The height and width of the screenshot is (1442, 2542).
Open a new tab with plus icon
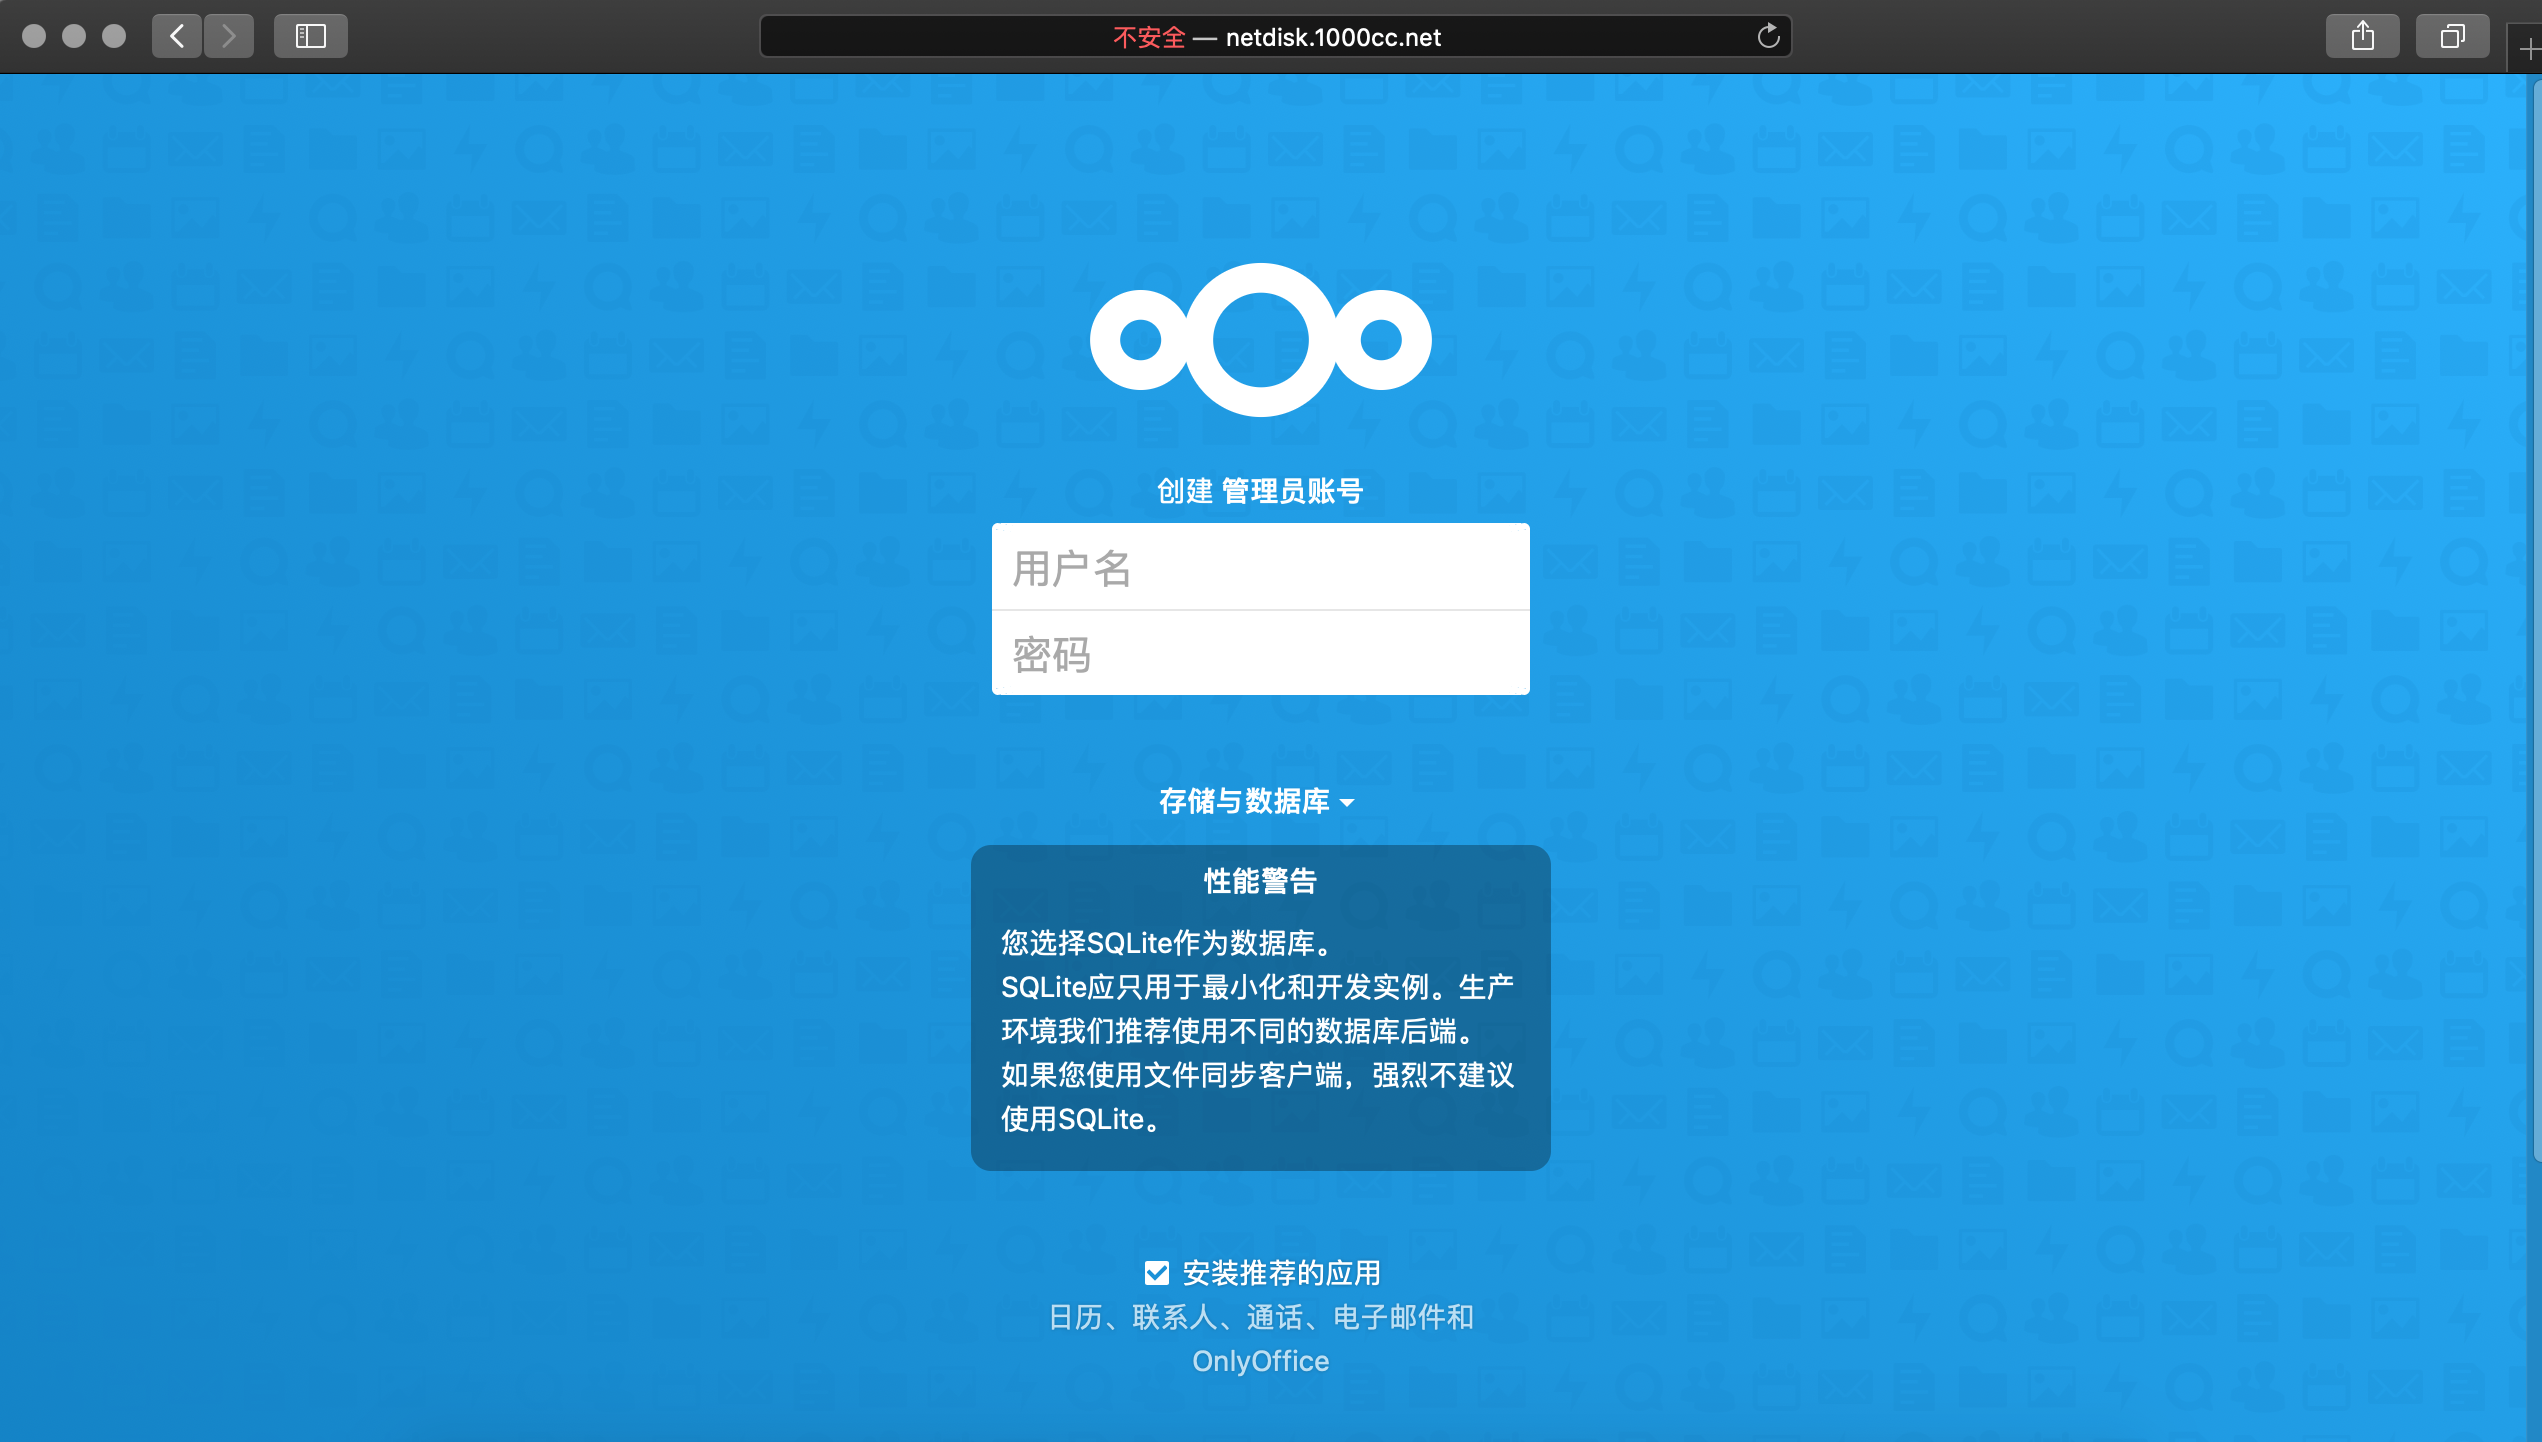(2528, 50)
